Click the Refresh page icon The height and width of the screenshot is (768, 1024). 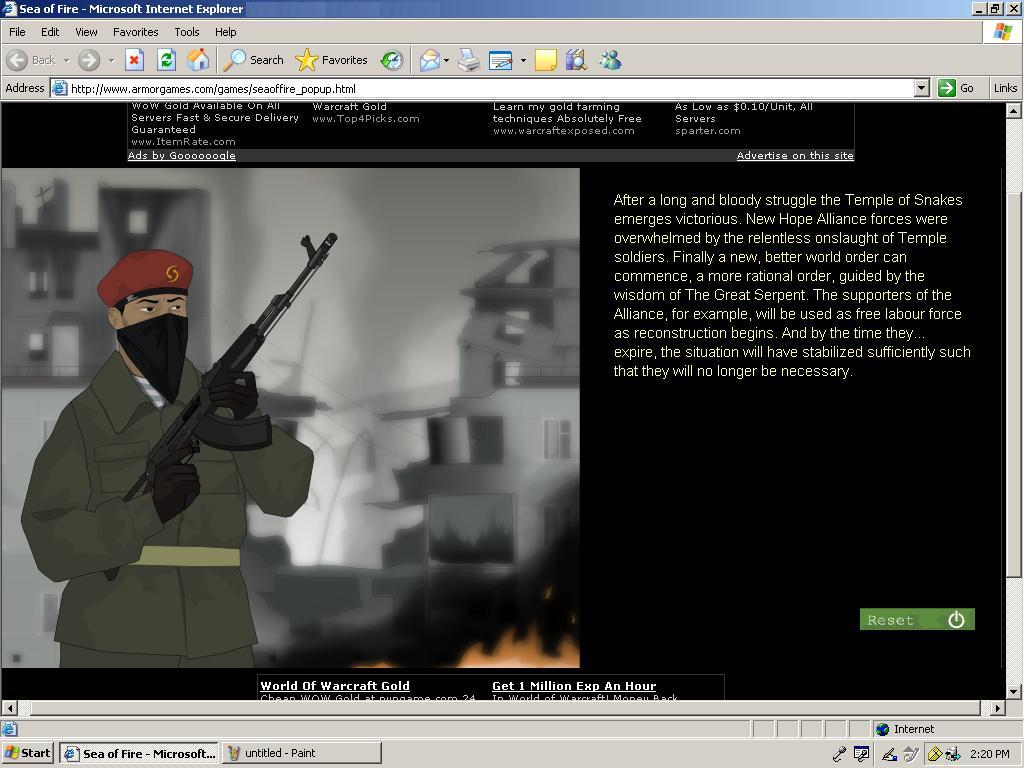(x=166, y=60)
